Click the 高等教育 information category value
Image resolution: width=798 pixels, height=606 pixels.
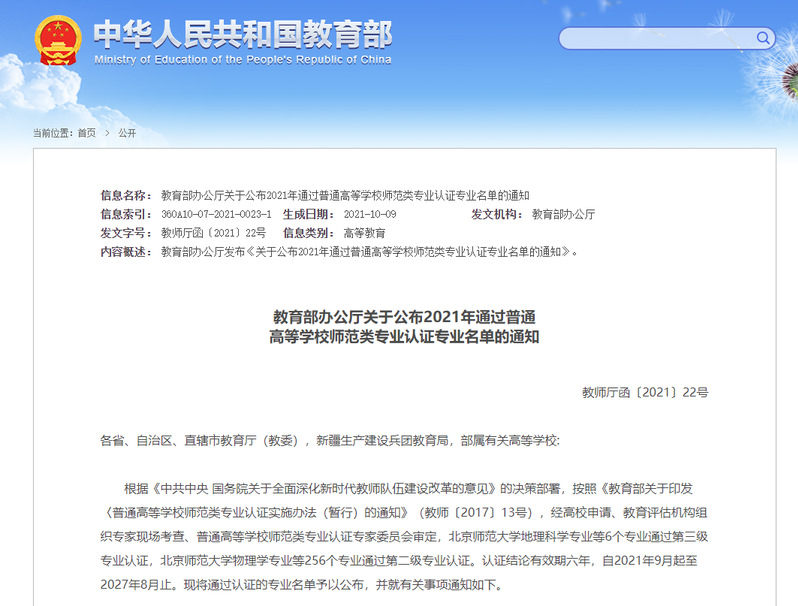coord(364,233)
